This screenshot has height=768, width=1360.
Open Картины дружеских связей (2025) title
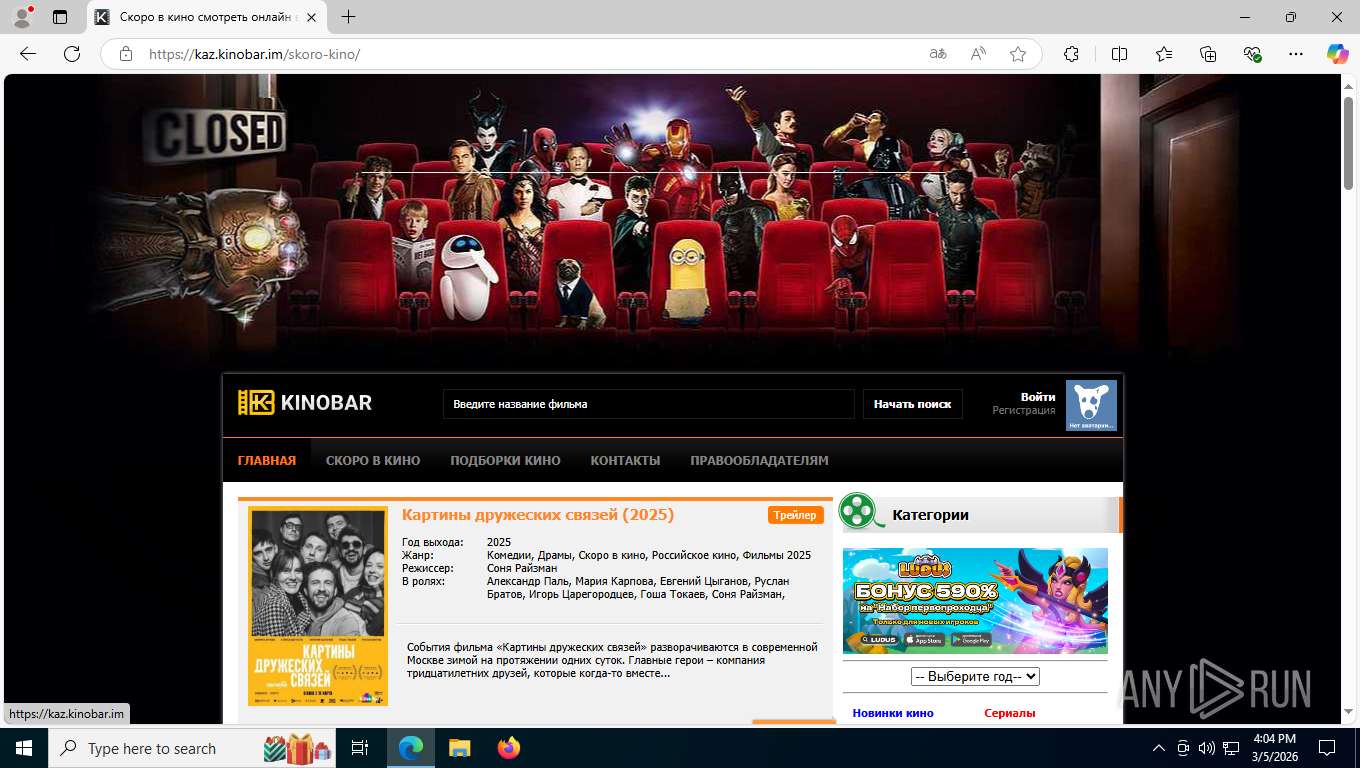pos(538,515)
